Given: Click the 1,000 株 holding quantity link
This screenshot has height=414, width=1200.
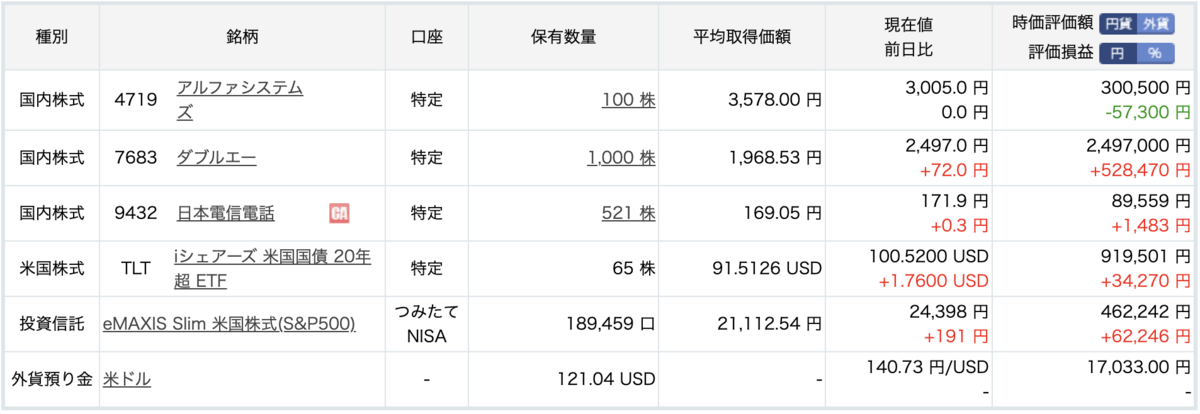Looking at the screenshot, I should click(x=621, y=158).
